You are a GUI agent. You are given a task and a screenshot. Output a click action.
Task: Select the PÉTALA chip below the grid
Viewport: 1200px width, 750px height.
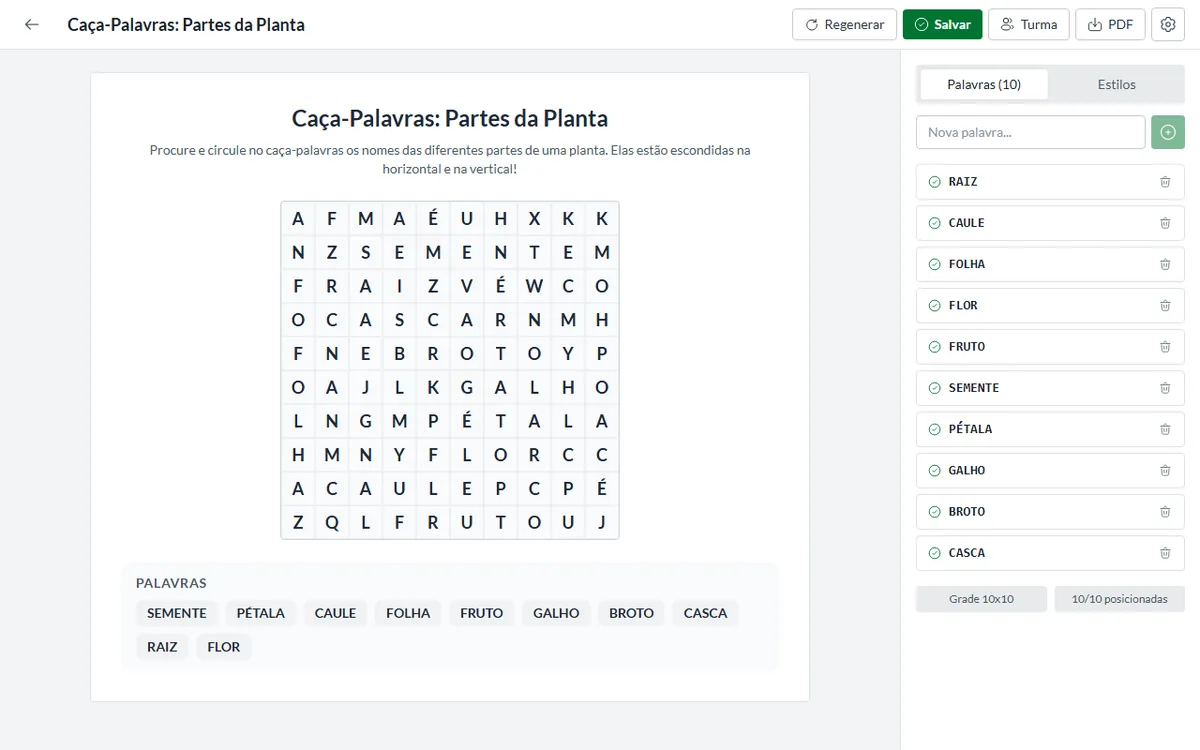(x=261, y=613)
